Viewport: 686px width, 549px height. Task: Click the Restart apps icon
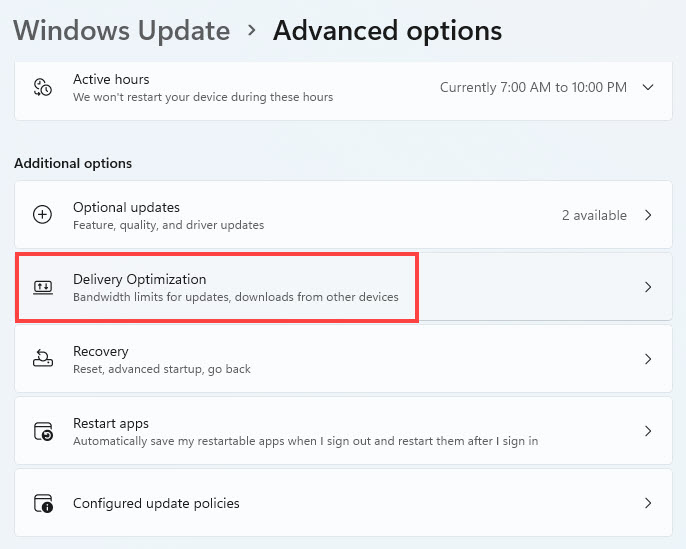tap(42, 431)
